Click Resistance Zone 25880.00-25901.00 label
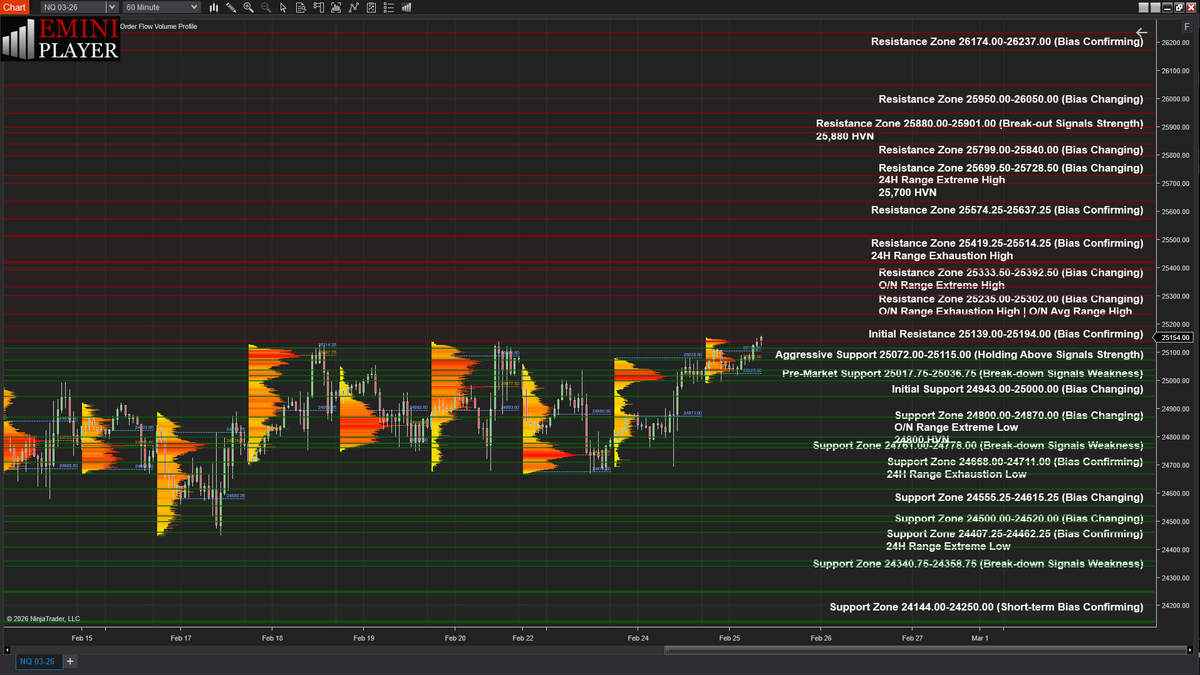This screenshot has height=675, width=1200. click(979, 123)
